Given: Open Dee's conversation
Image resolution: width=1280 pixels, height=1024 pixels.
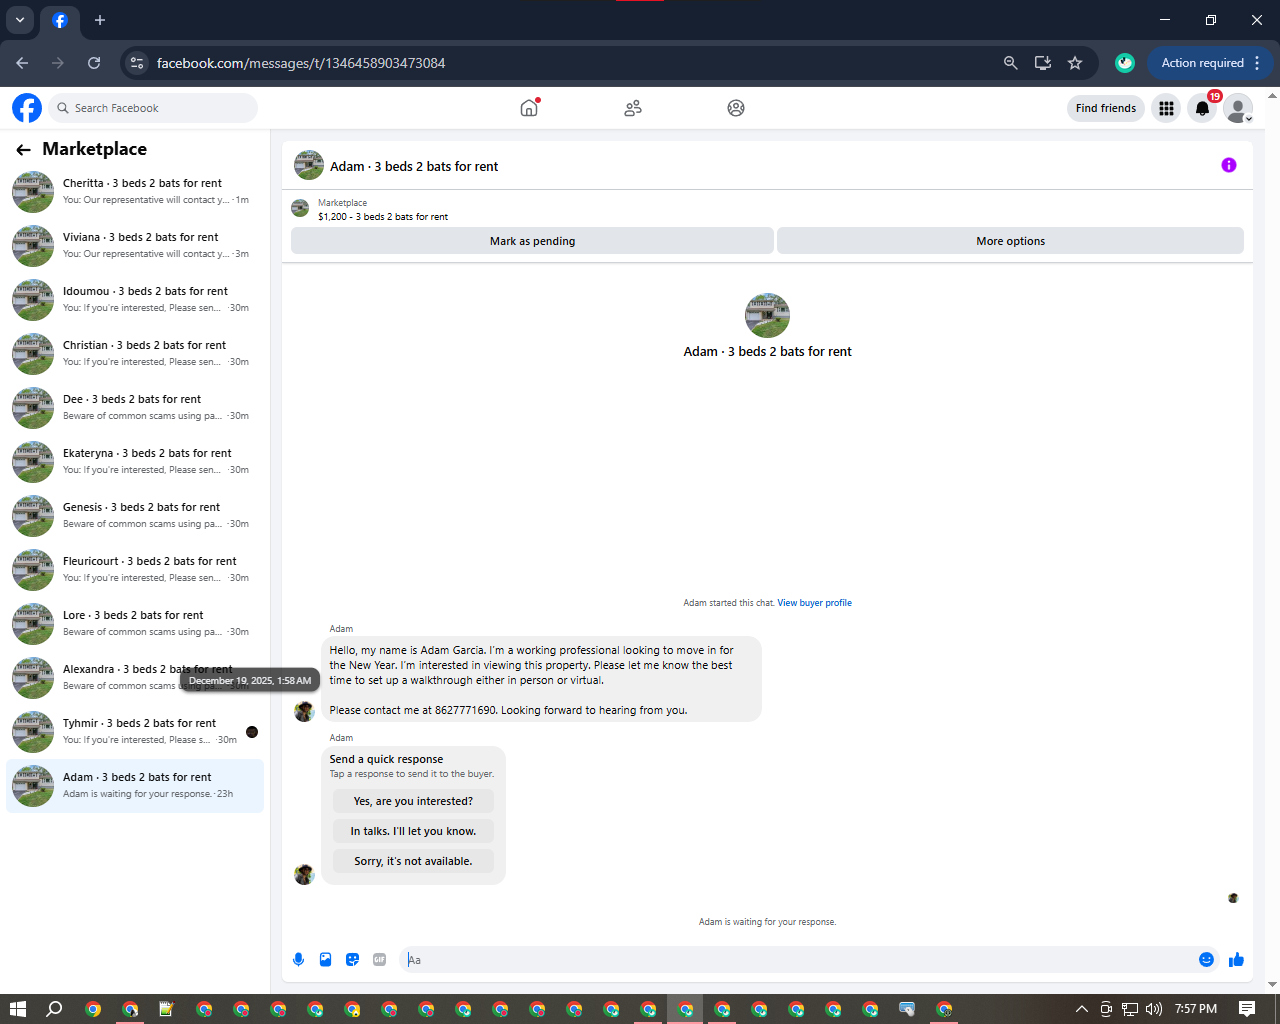Looking at the screenshot, I should coord(135,408).
